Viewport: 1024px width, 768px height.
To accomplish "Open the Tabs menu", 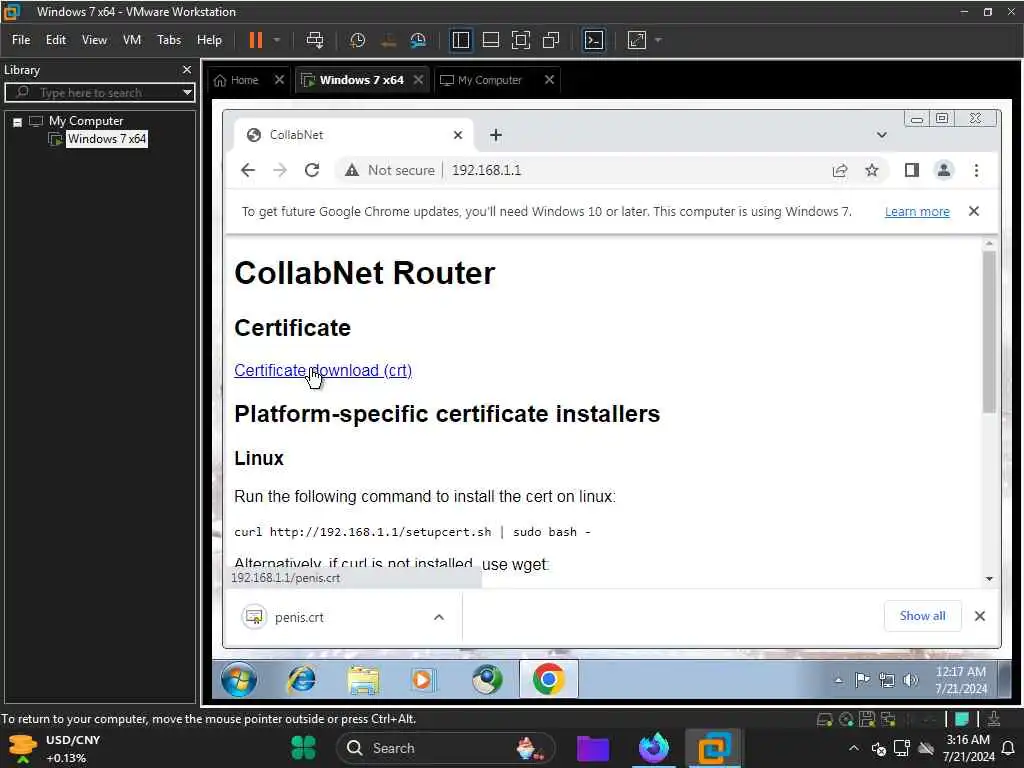I will pos(169,40).
